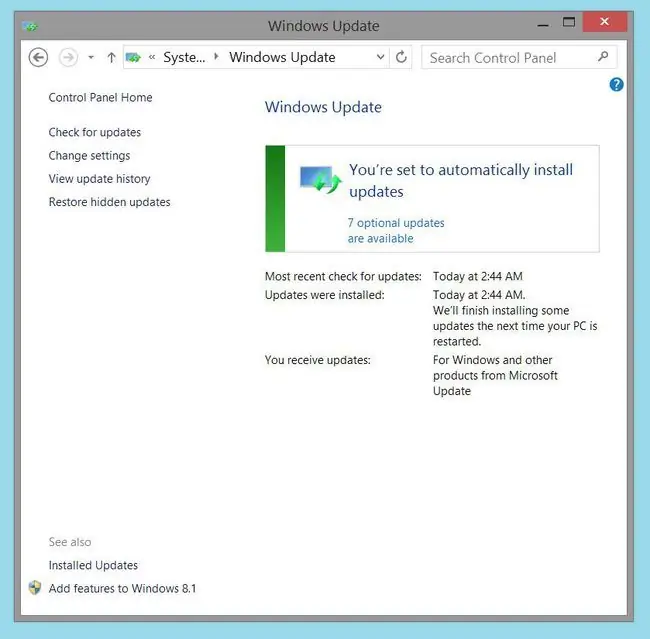Click the Windows Update address bar icon
Image resolution: width=650 pixels, height=639 pixels.
tap(133, 57)
